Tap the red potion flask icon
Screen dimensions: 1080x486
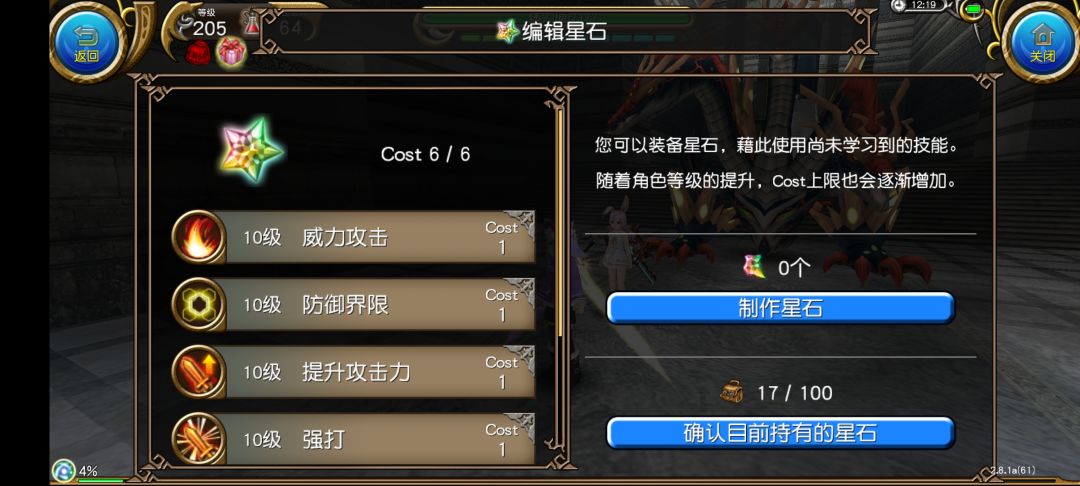[251, 23]
